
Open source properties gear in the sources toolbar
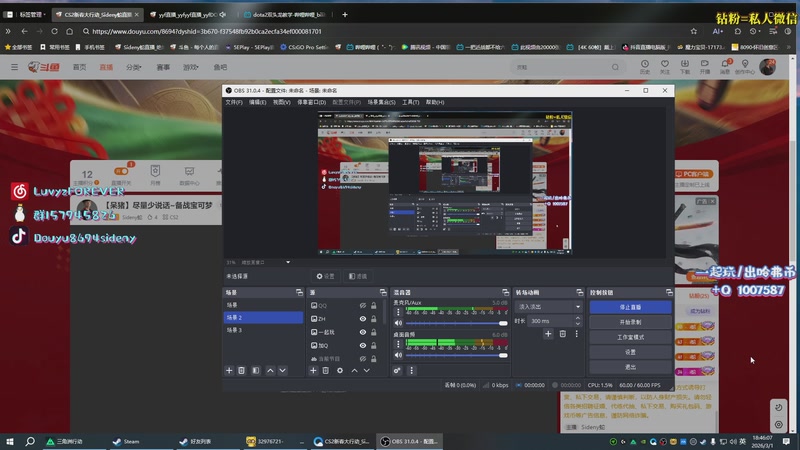340,370
